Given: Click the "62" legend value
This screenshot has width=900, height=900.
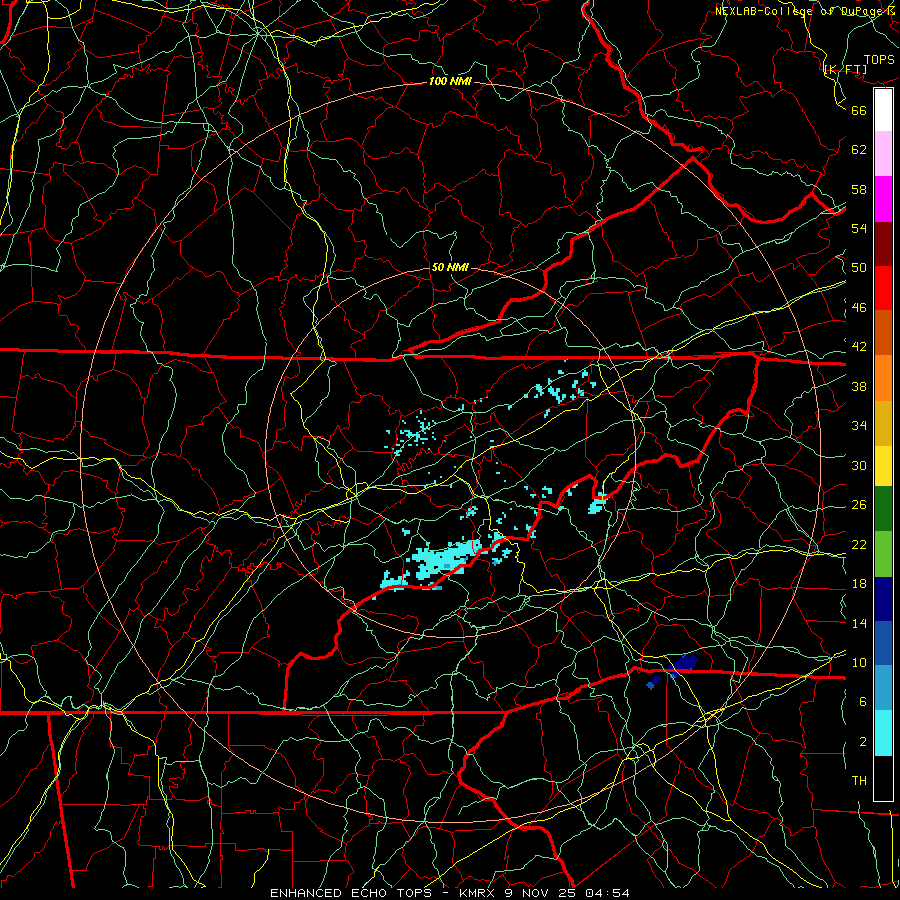Looking at the screenshot, I should (859, 150).
